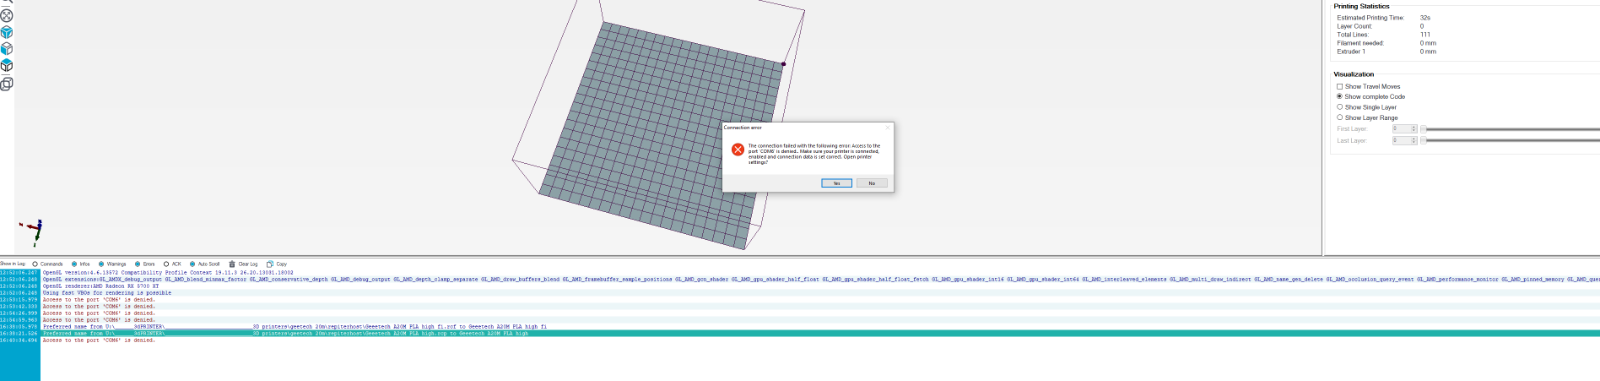Click the parallel projection cube icon
The height and width of the screenshot is (381, 1600).
pos(6,83)
